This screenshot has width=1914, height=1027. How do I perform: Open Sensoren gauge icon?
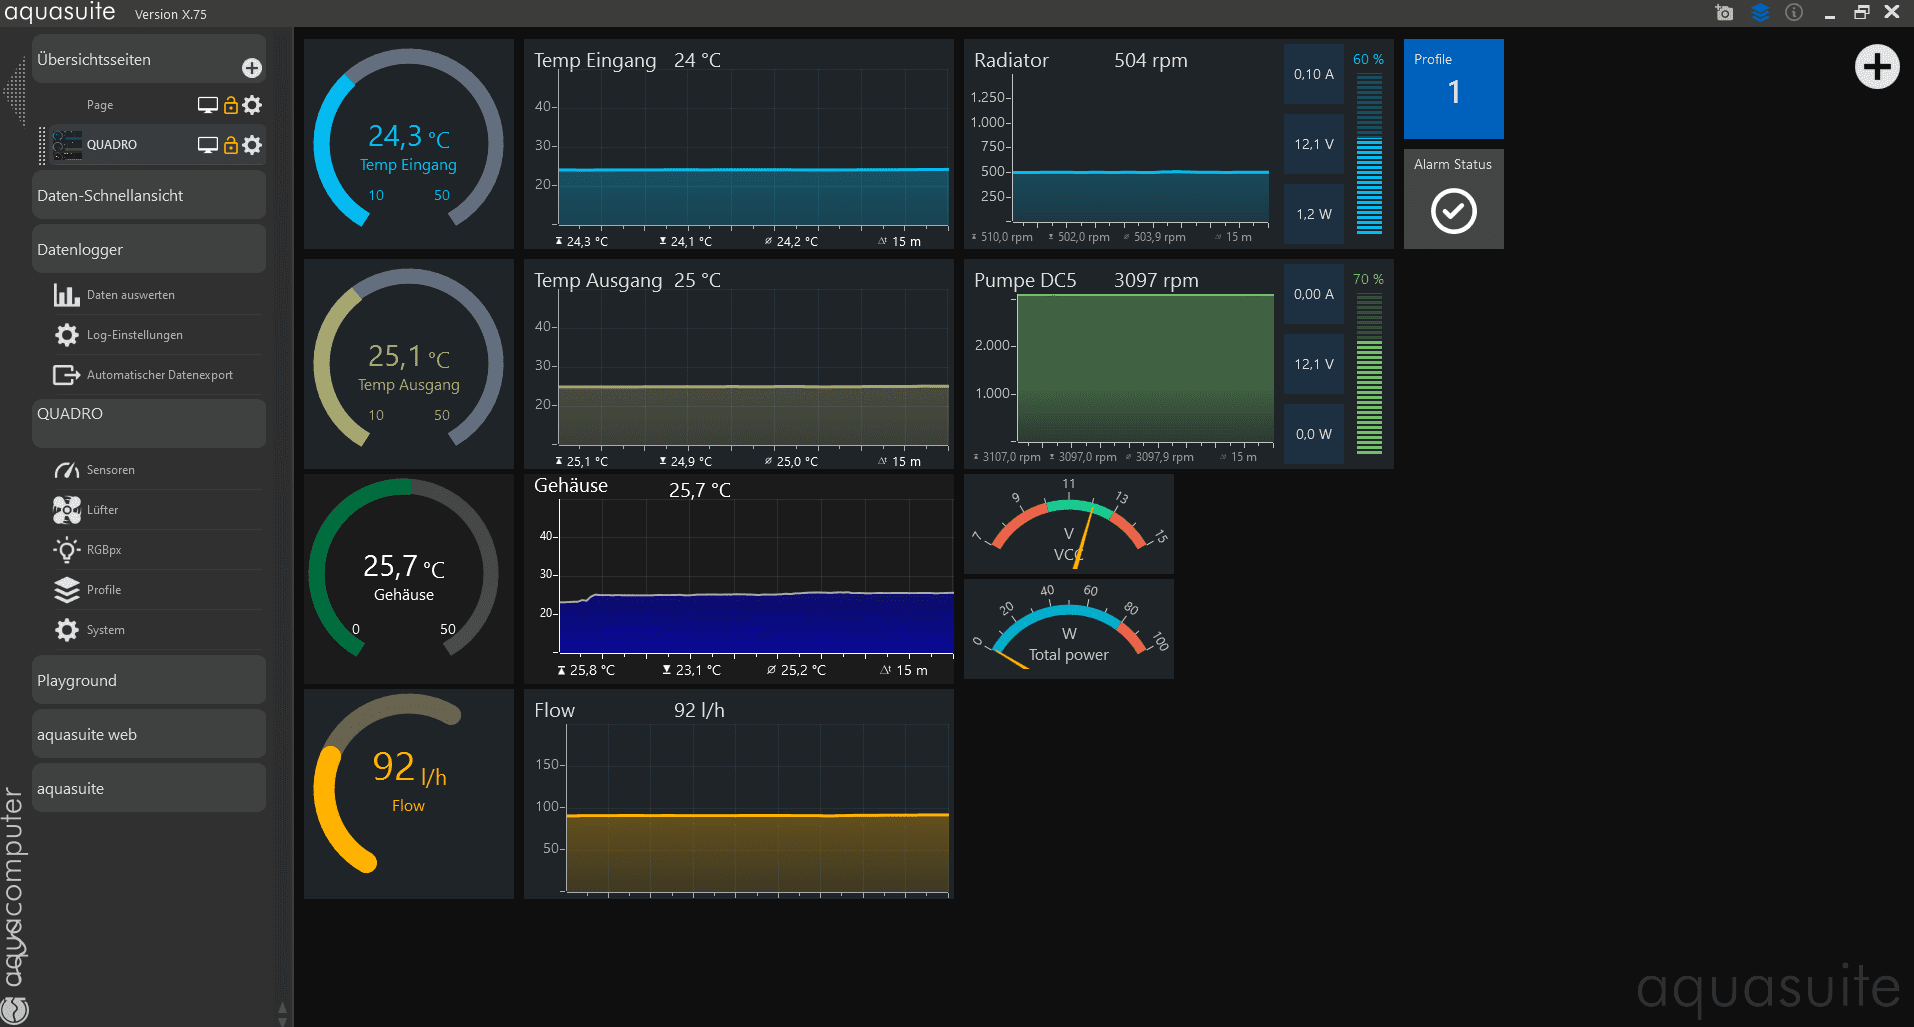(x=66, y=470)
